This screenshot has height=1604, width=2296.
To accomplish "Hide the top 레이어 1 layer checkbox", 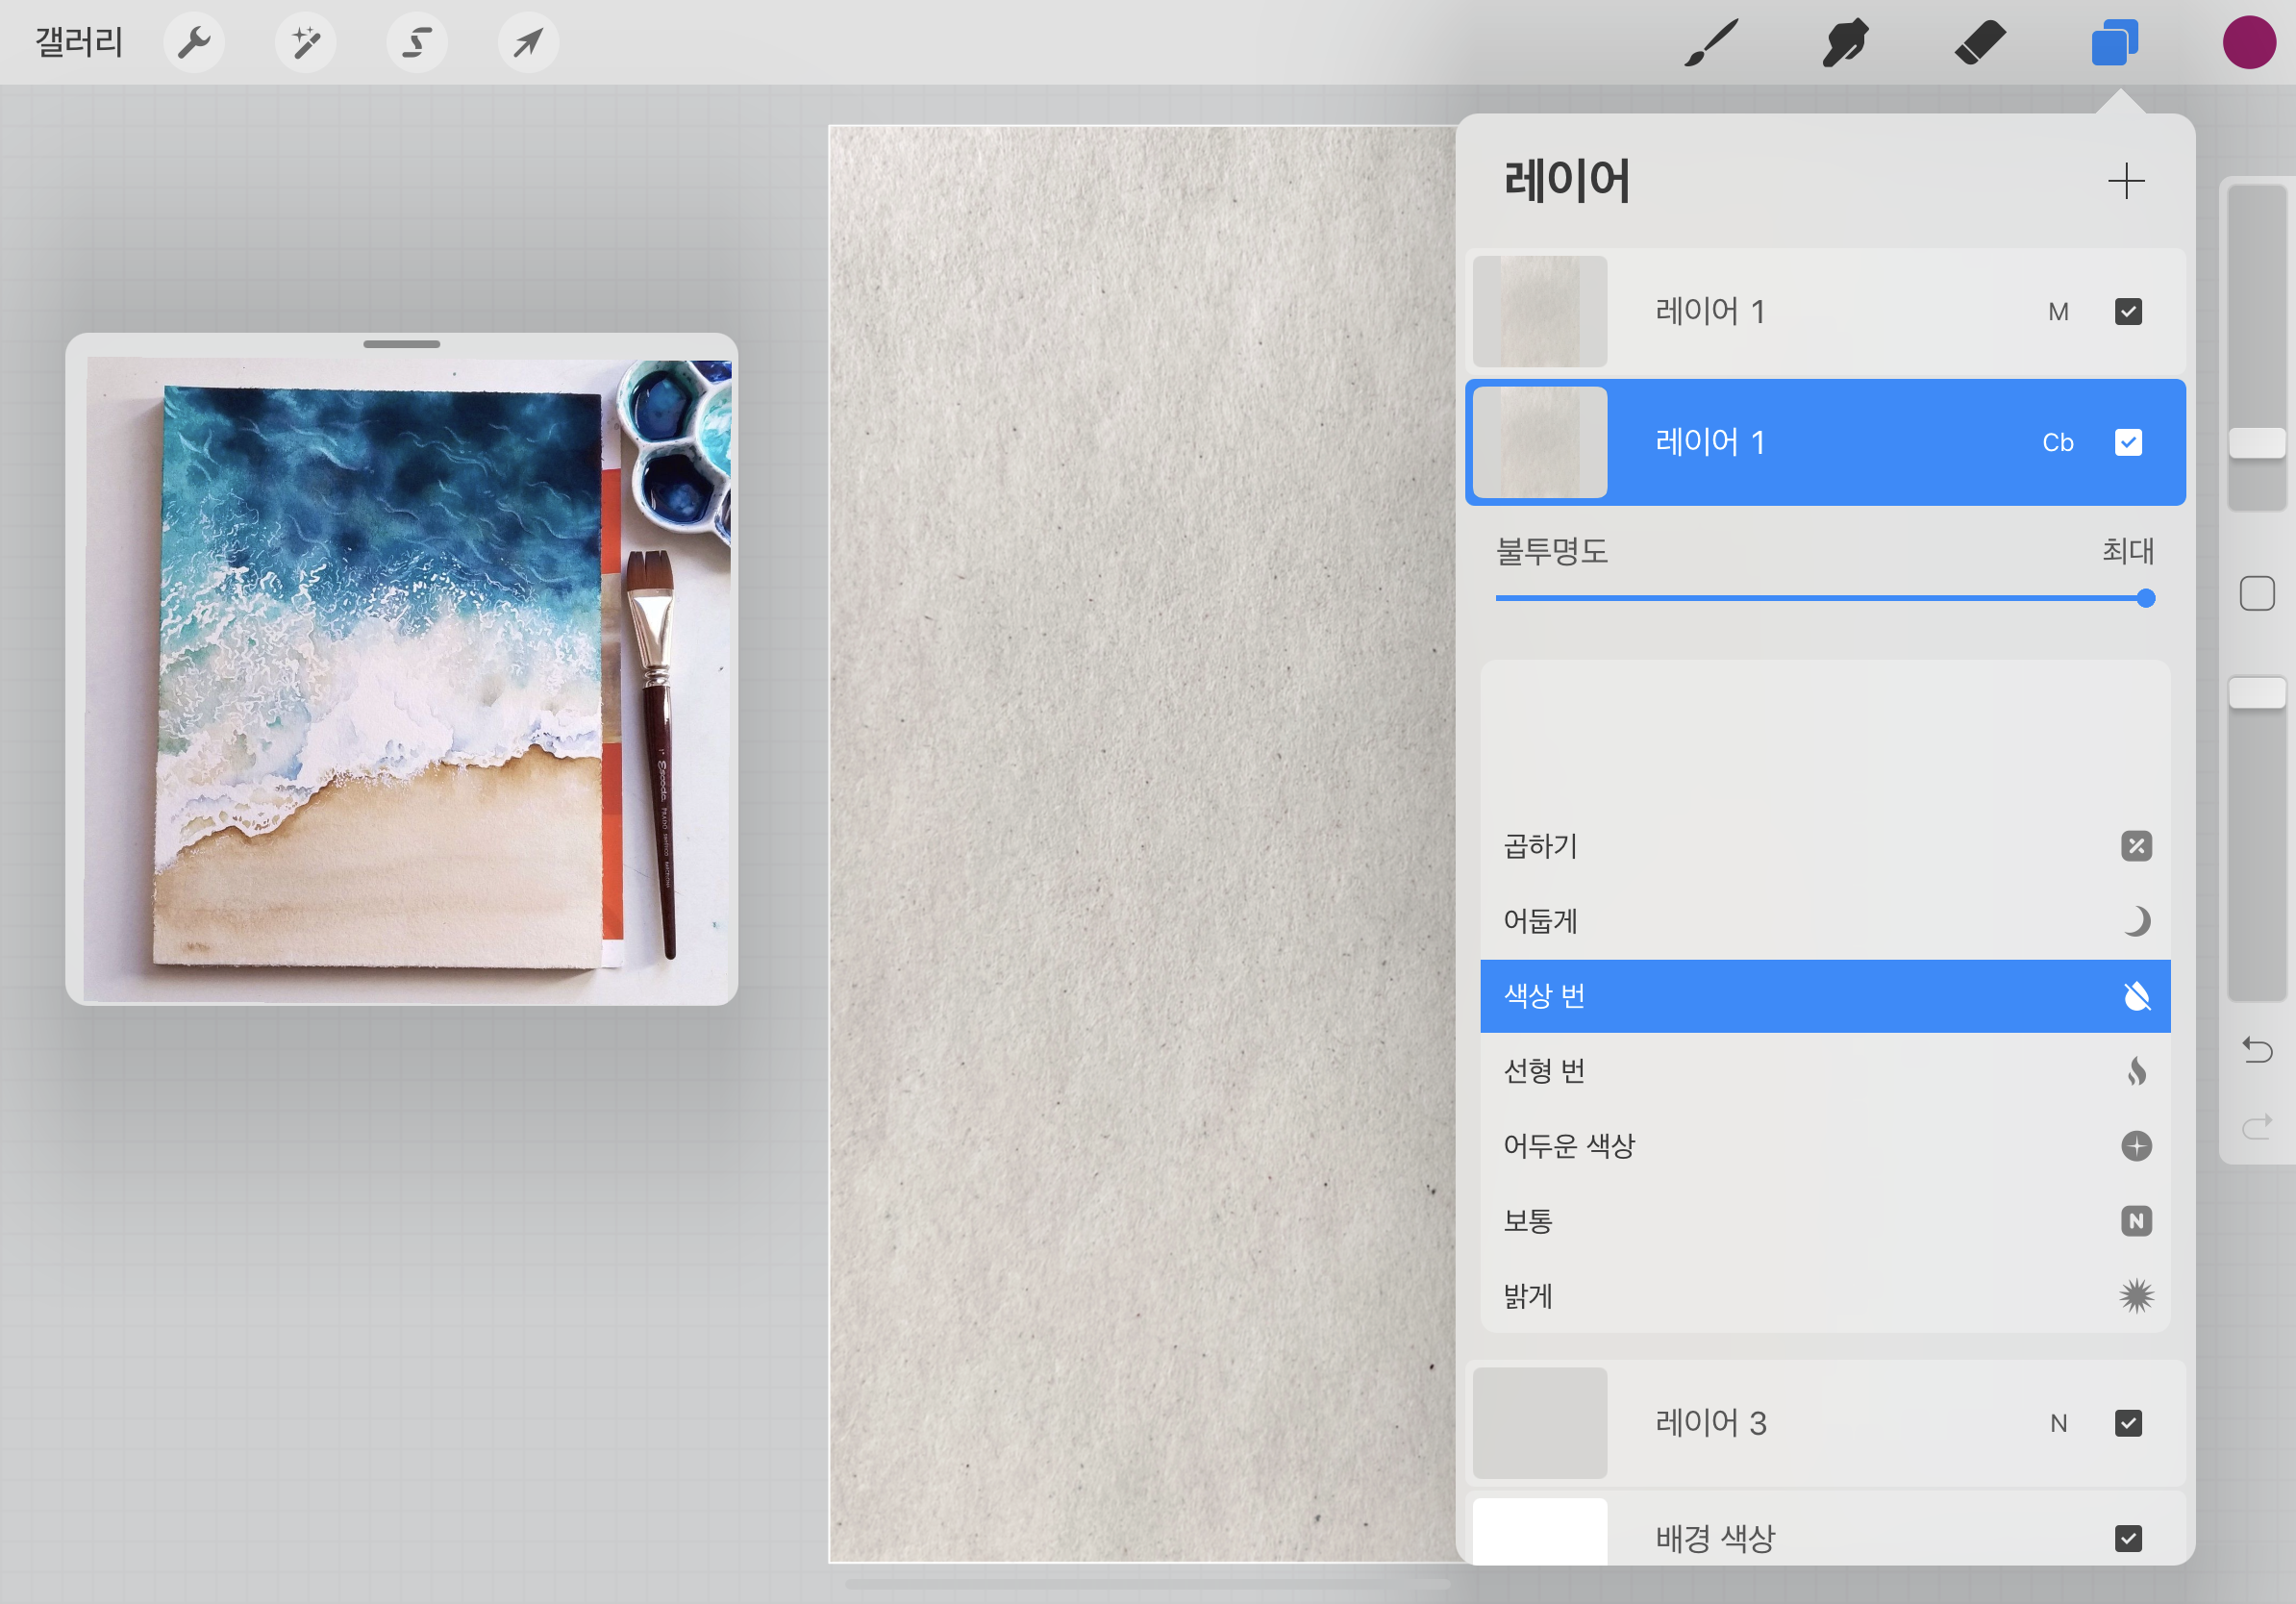I will (2128, 312).
